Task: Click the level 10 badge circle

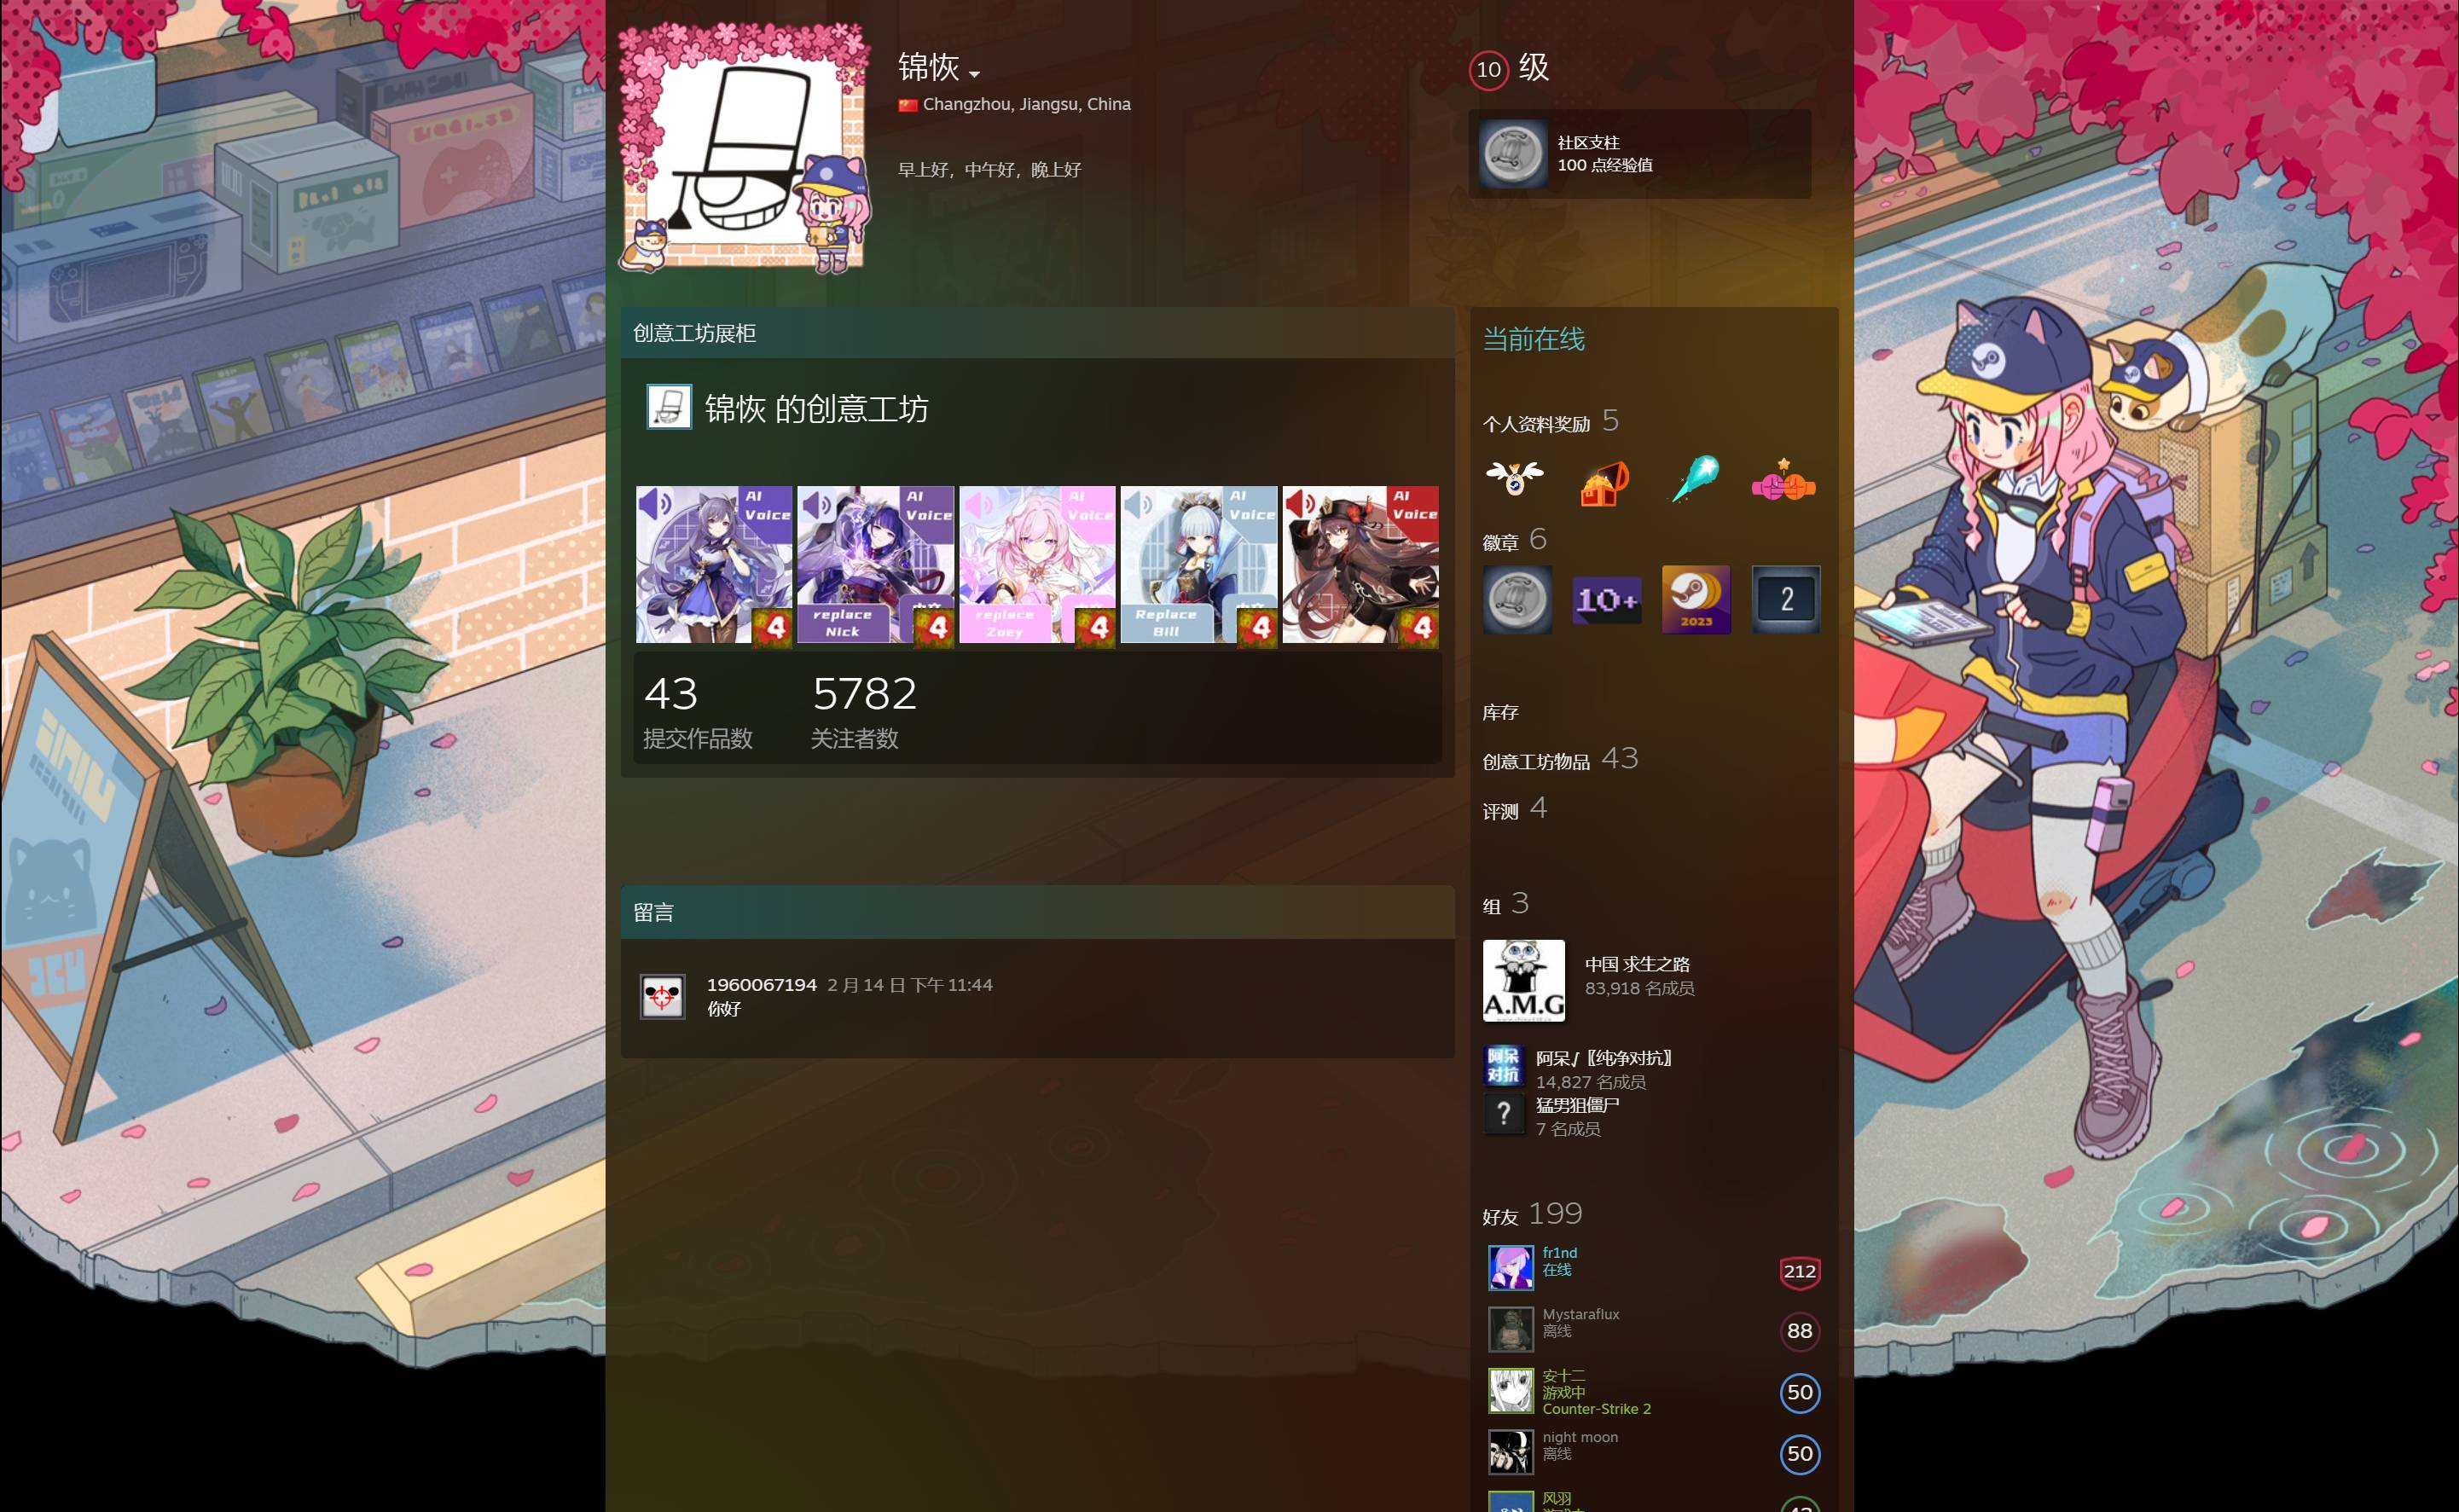Action: [x=1488, y=70]
